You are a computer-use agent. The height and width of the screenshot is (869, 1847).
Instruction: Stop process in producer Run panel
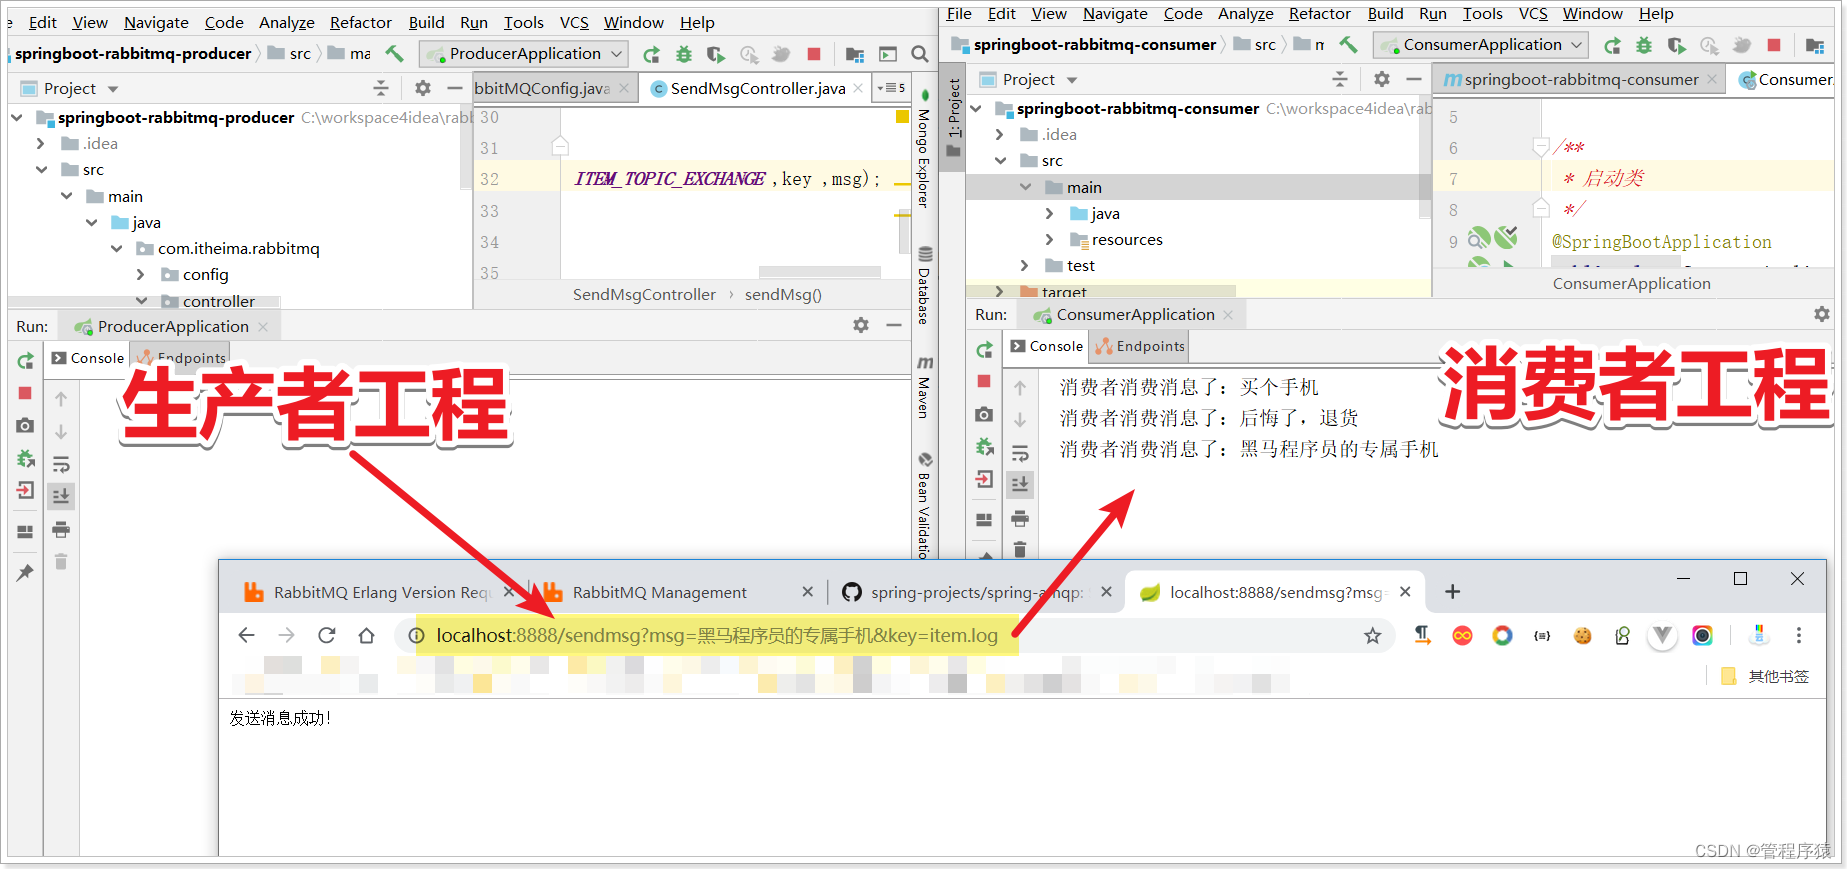(26, 393)
